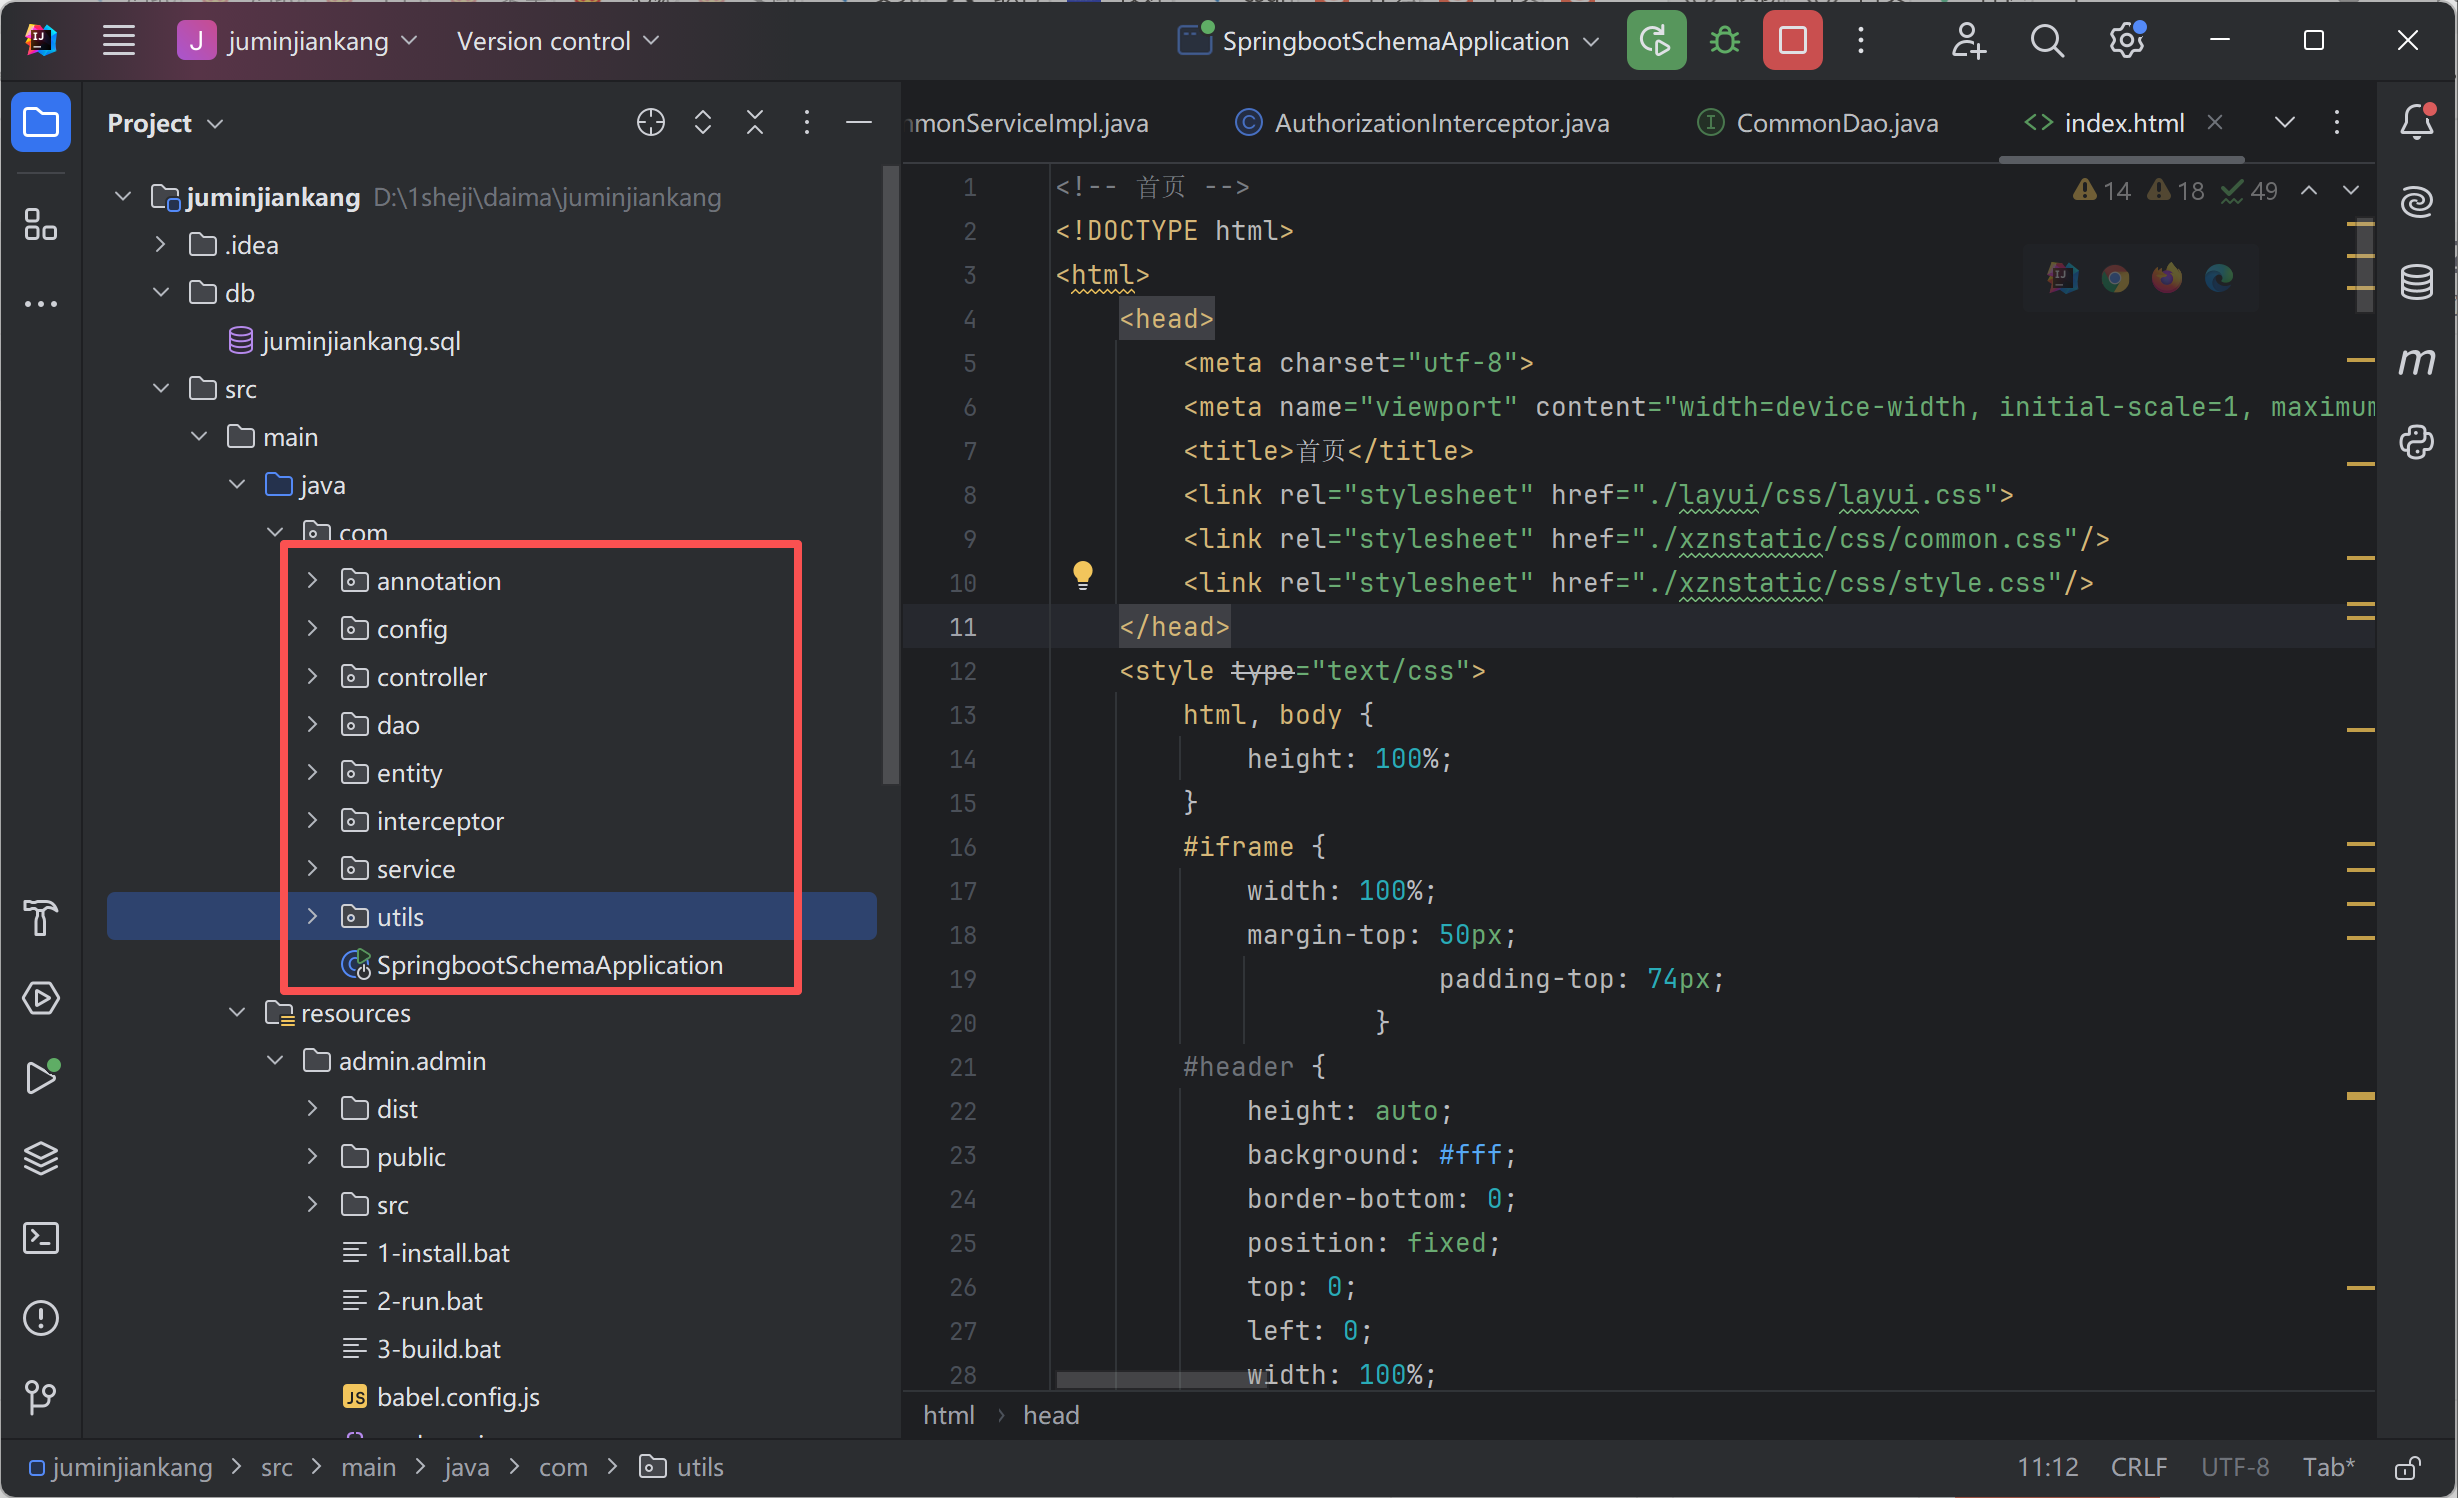Toggle read-only lock in status bar
2458x1498 pixels.
[2407, 1467]
